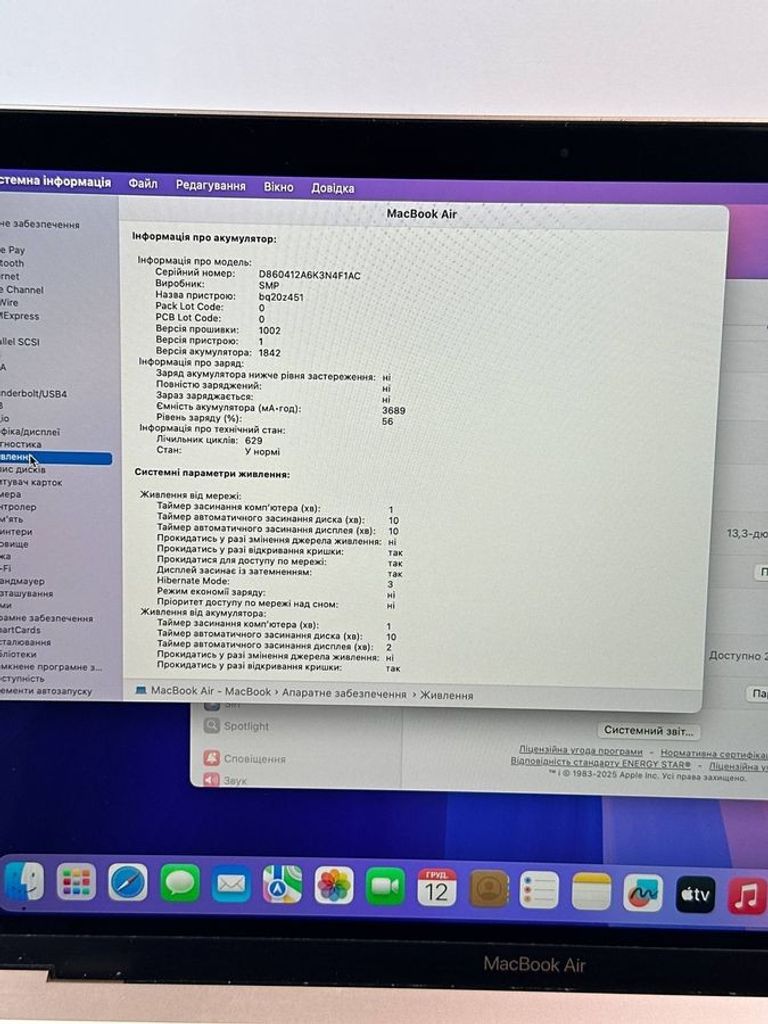
Task: Open the Reminders app in Dock
Action: click(539, 890)
